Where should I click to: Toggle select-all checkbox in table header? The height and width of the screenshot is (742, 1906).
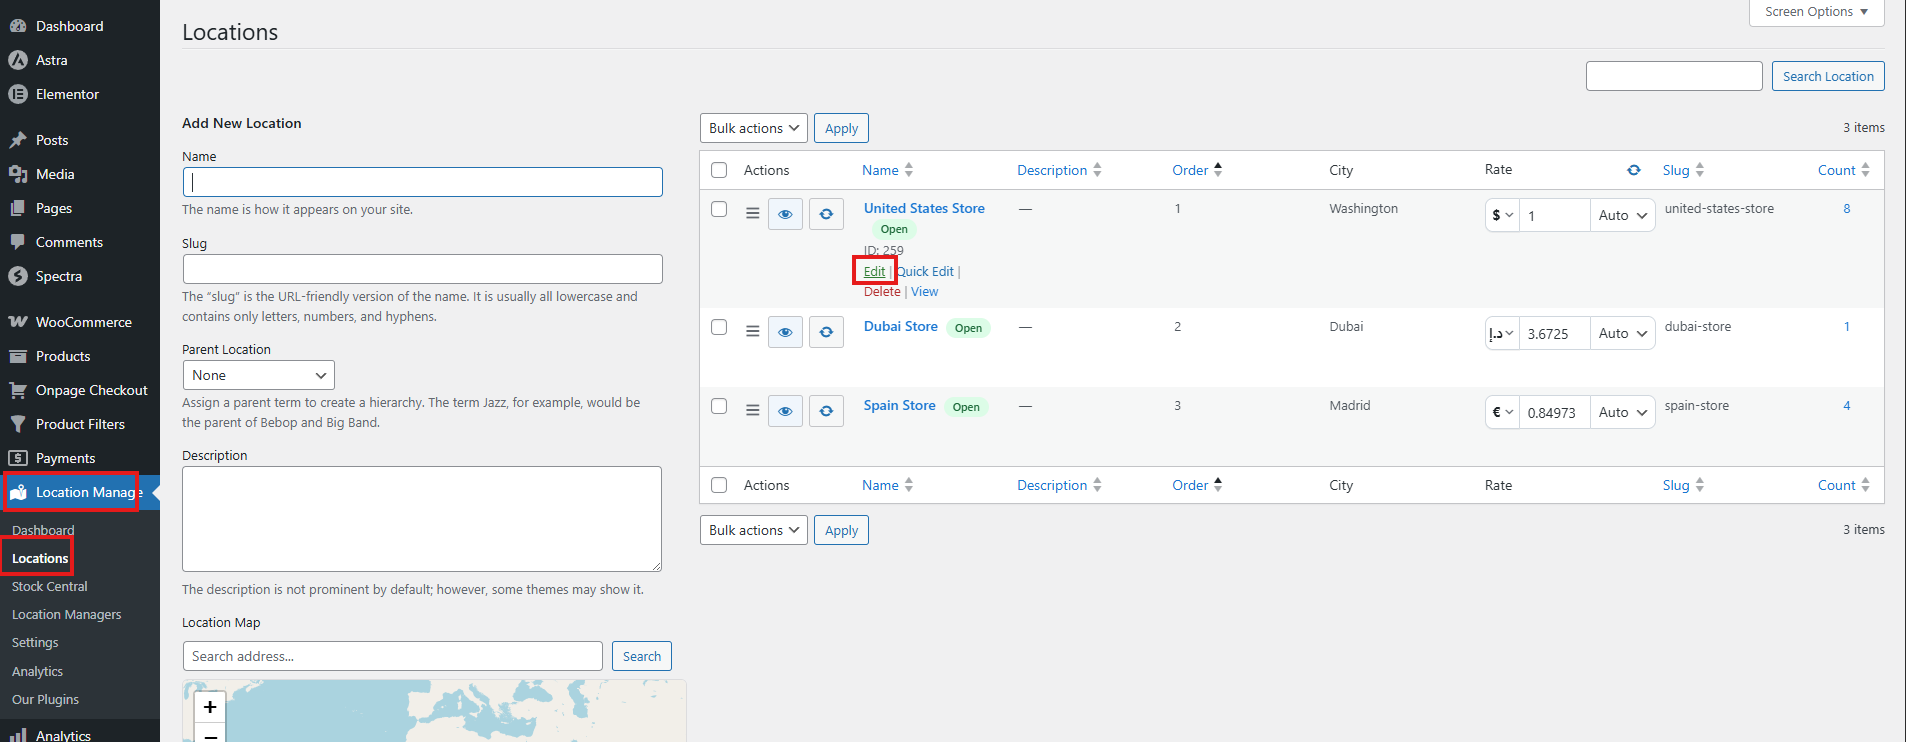tap(719, 170)
